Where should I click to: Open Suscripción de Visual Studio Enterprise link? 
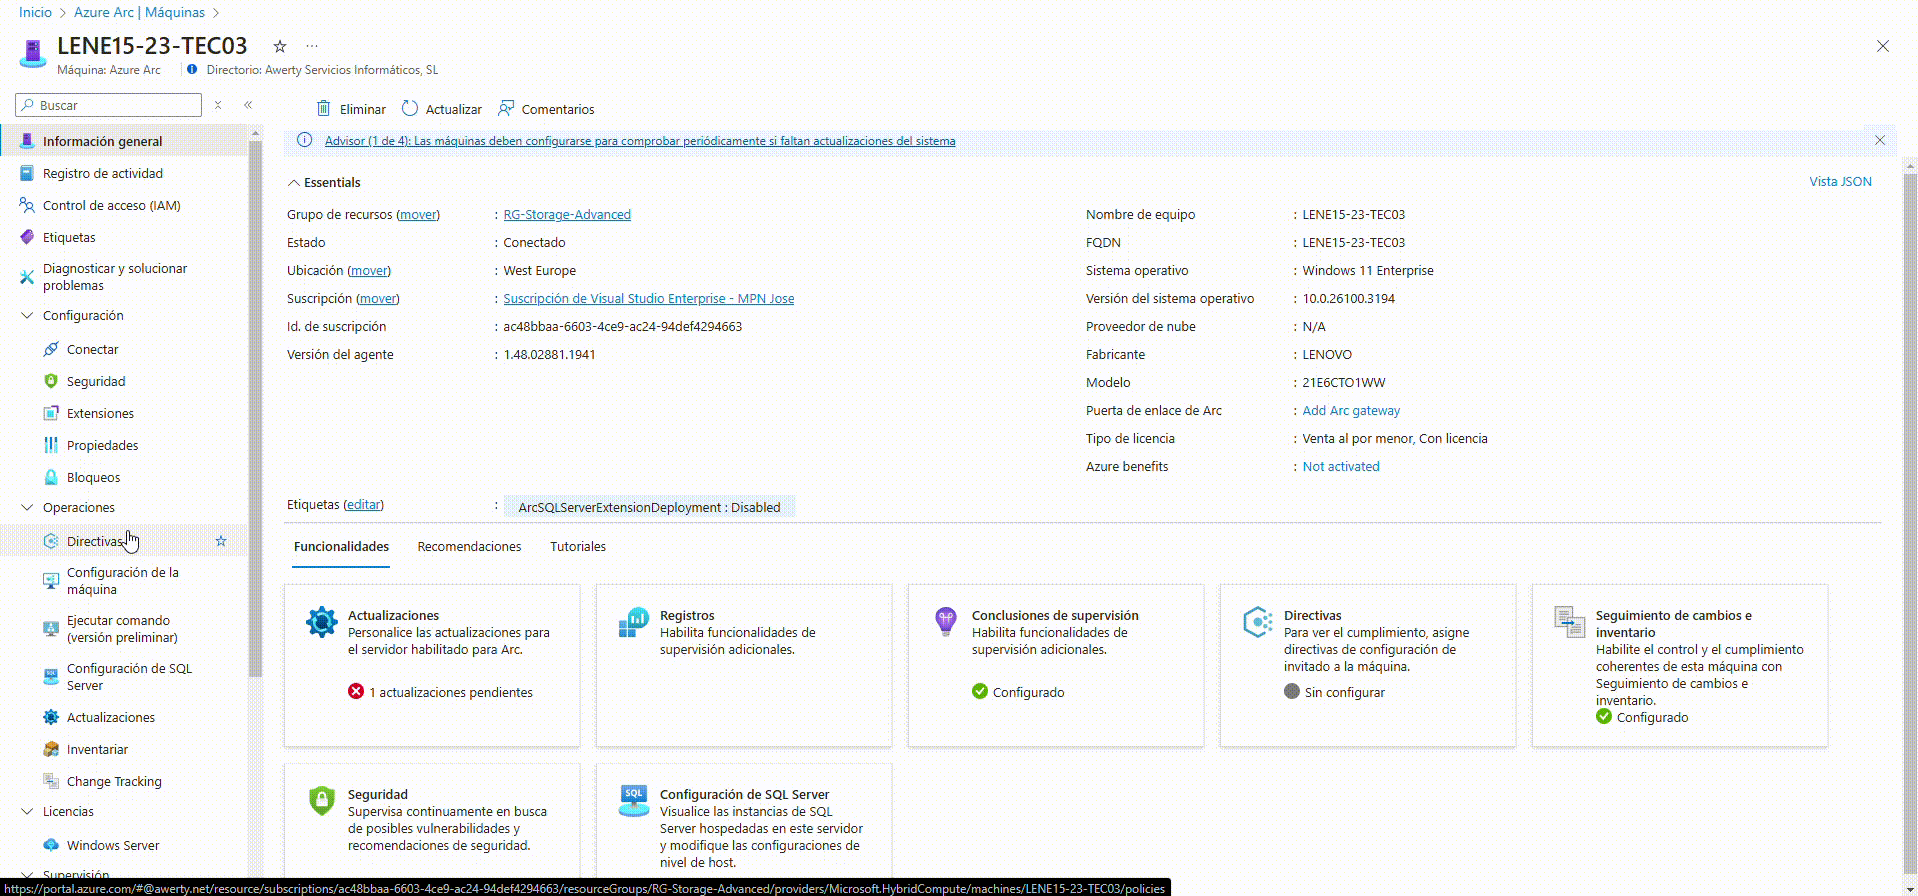coord(649,299)
